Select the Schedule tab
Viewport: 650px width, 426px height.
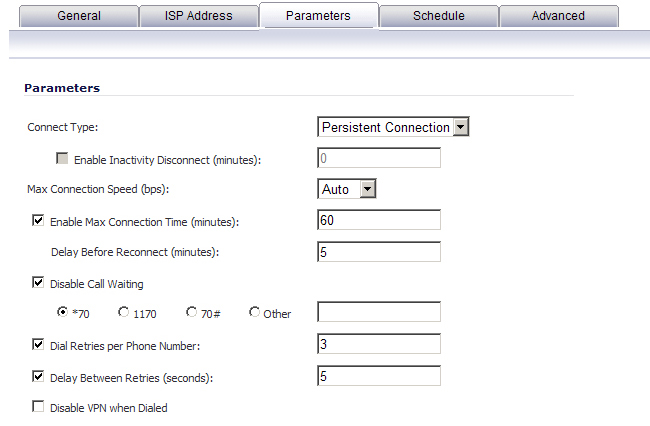pos(439,16)
